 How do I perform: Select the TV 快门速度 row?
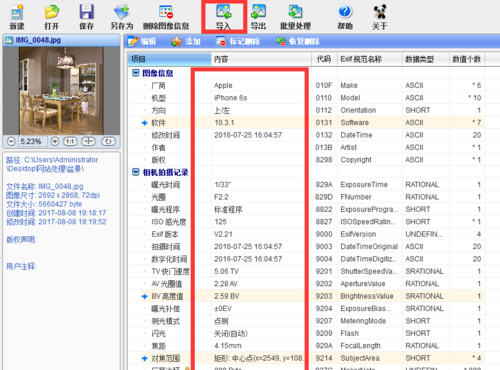coord(307,271)
